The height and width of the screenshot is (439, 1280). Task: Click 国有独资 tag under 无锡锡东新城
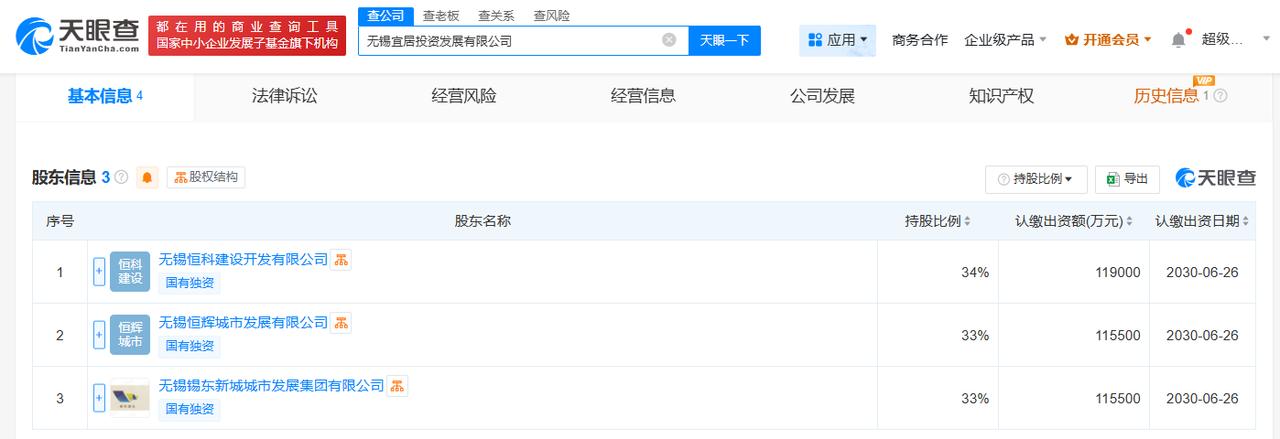point(189,409)
